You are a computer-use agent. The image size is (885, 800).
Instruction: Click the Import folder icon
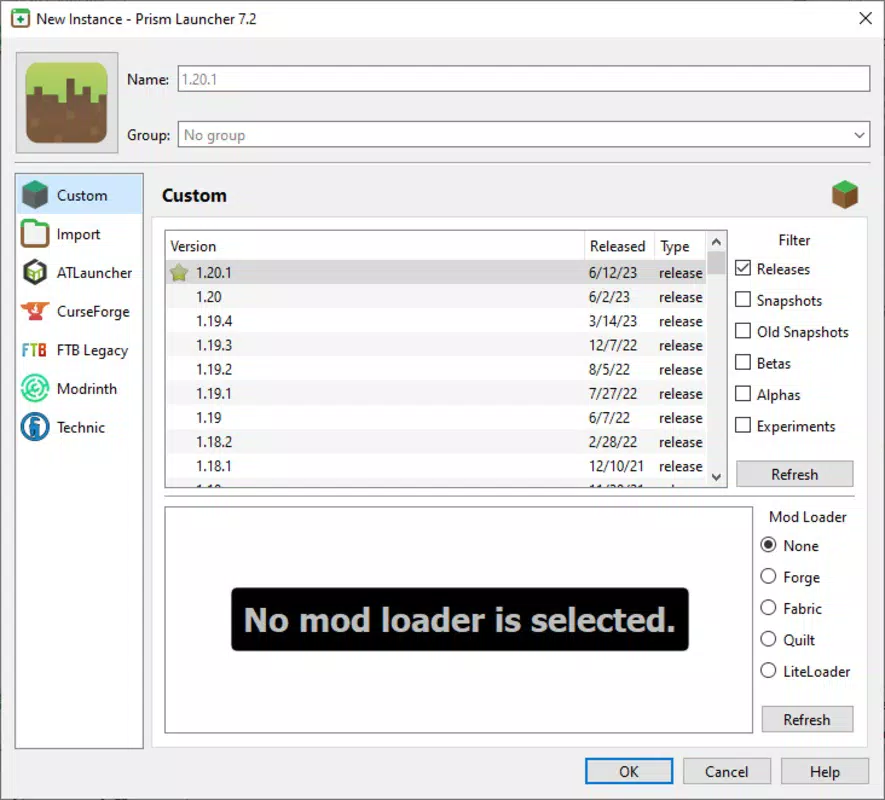click(35, 234)
